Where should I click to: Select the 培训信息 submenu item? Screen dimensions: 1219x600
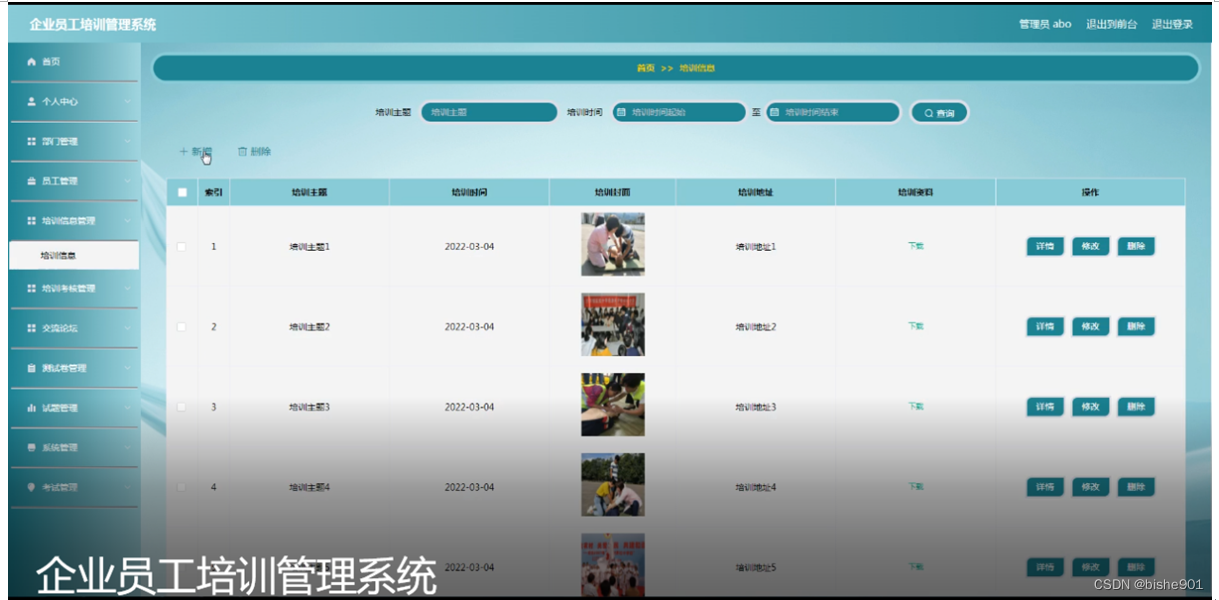click(74, 255)
